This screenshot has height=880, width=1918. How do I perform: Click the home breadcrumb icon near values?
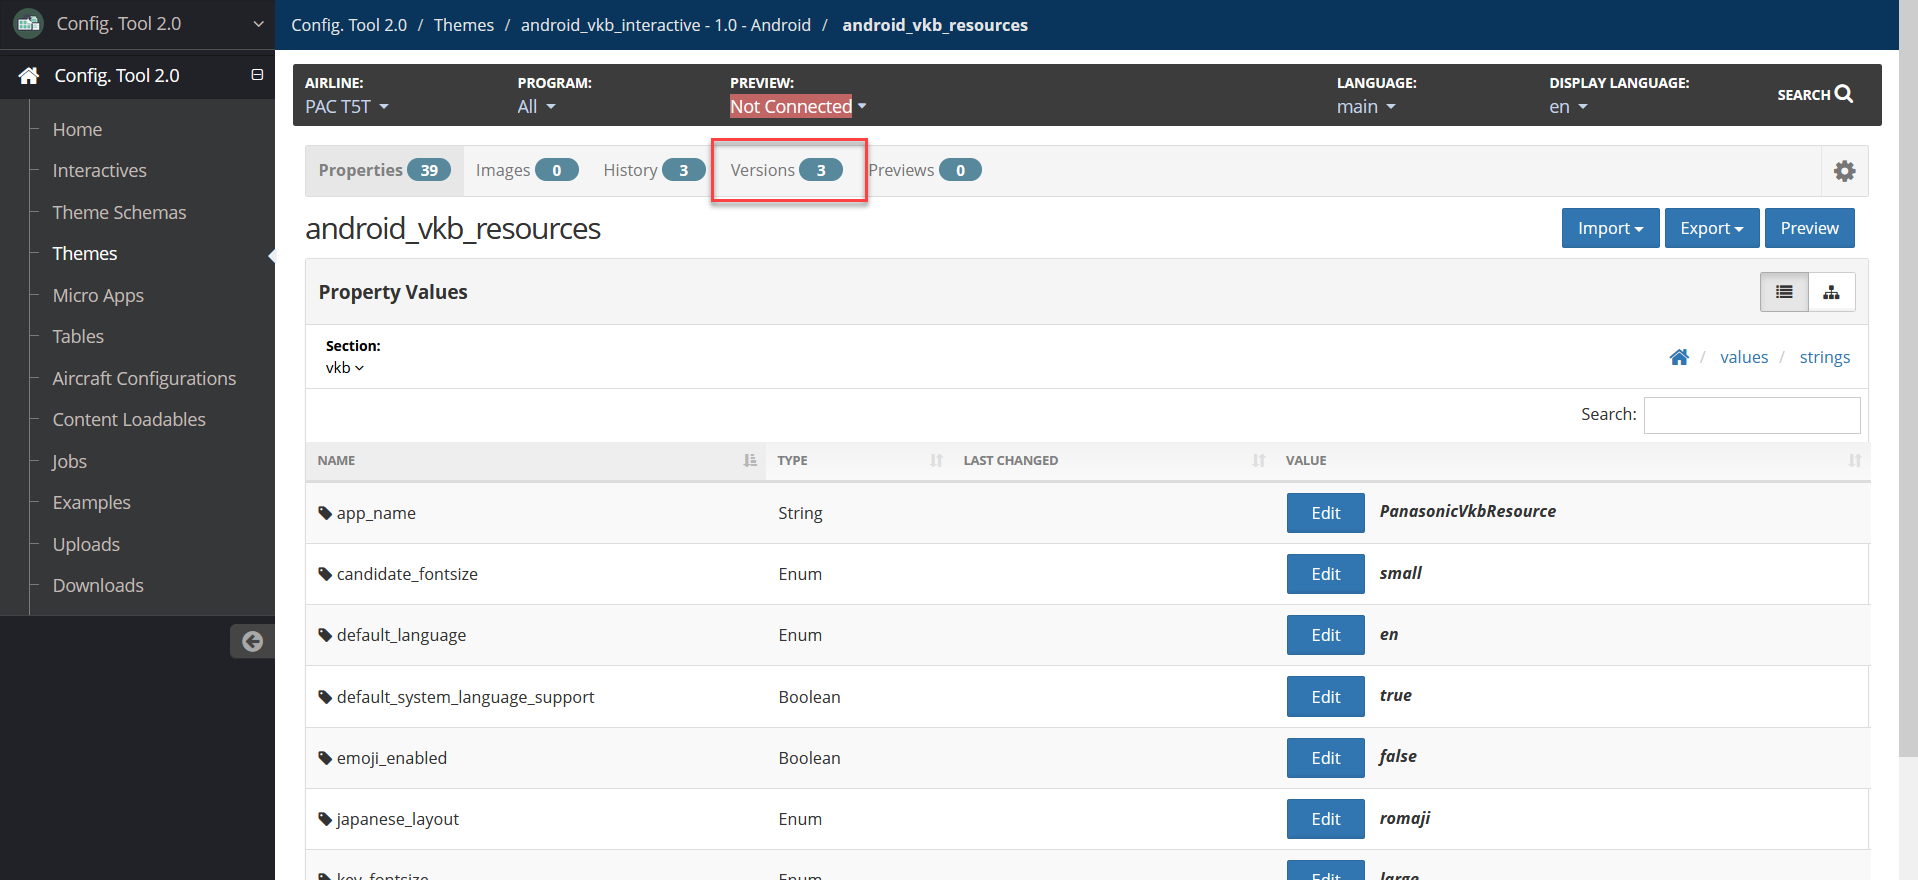pyautogui.click(x=1679, y=357)
